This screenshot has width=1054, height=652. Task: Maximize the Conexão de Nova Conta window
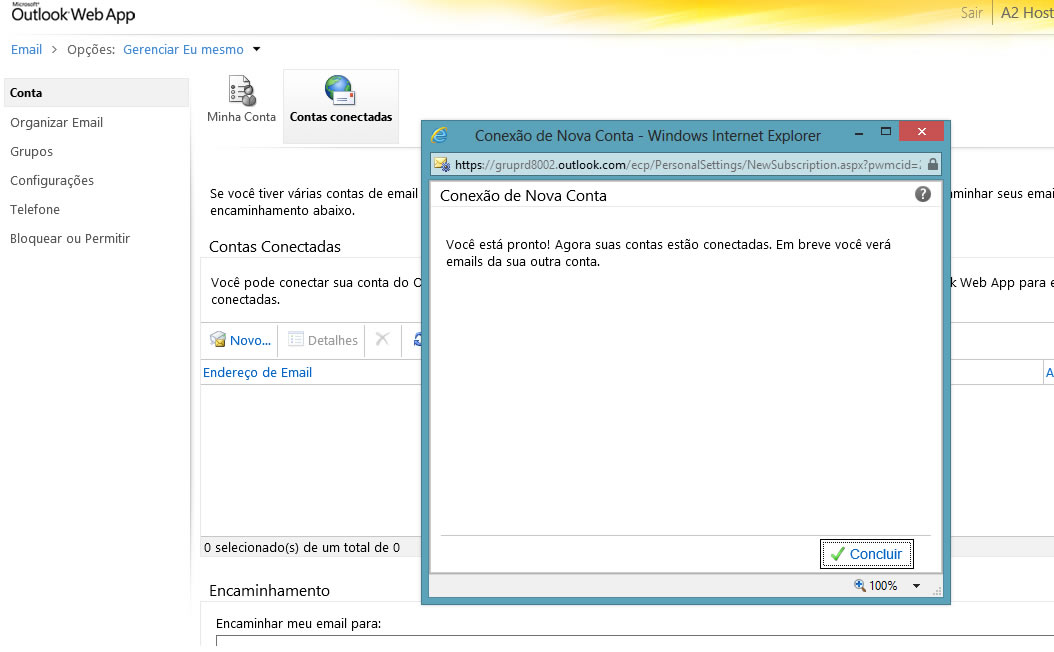[885, 132]
